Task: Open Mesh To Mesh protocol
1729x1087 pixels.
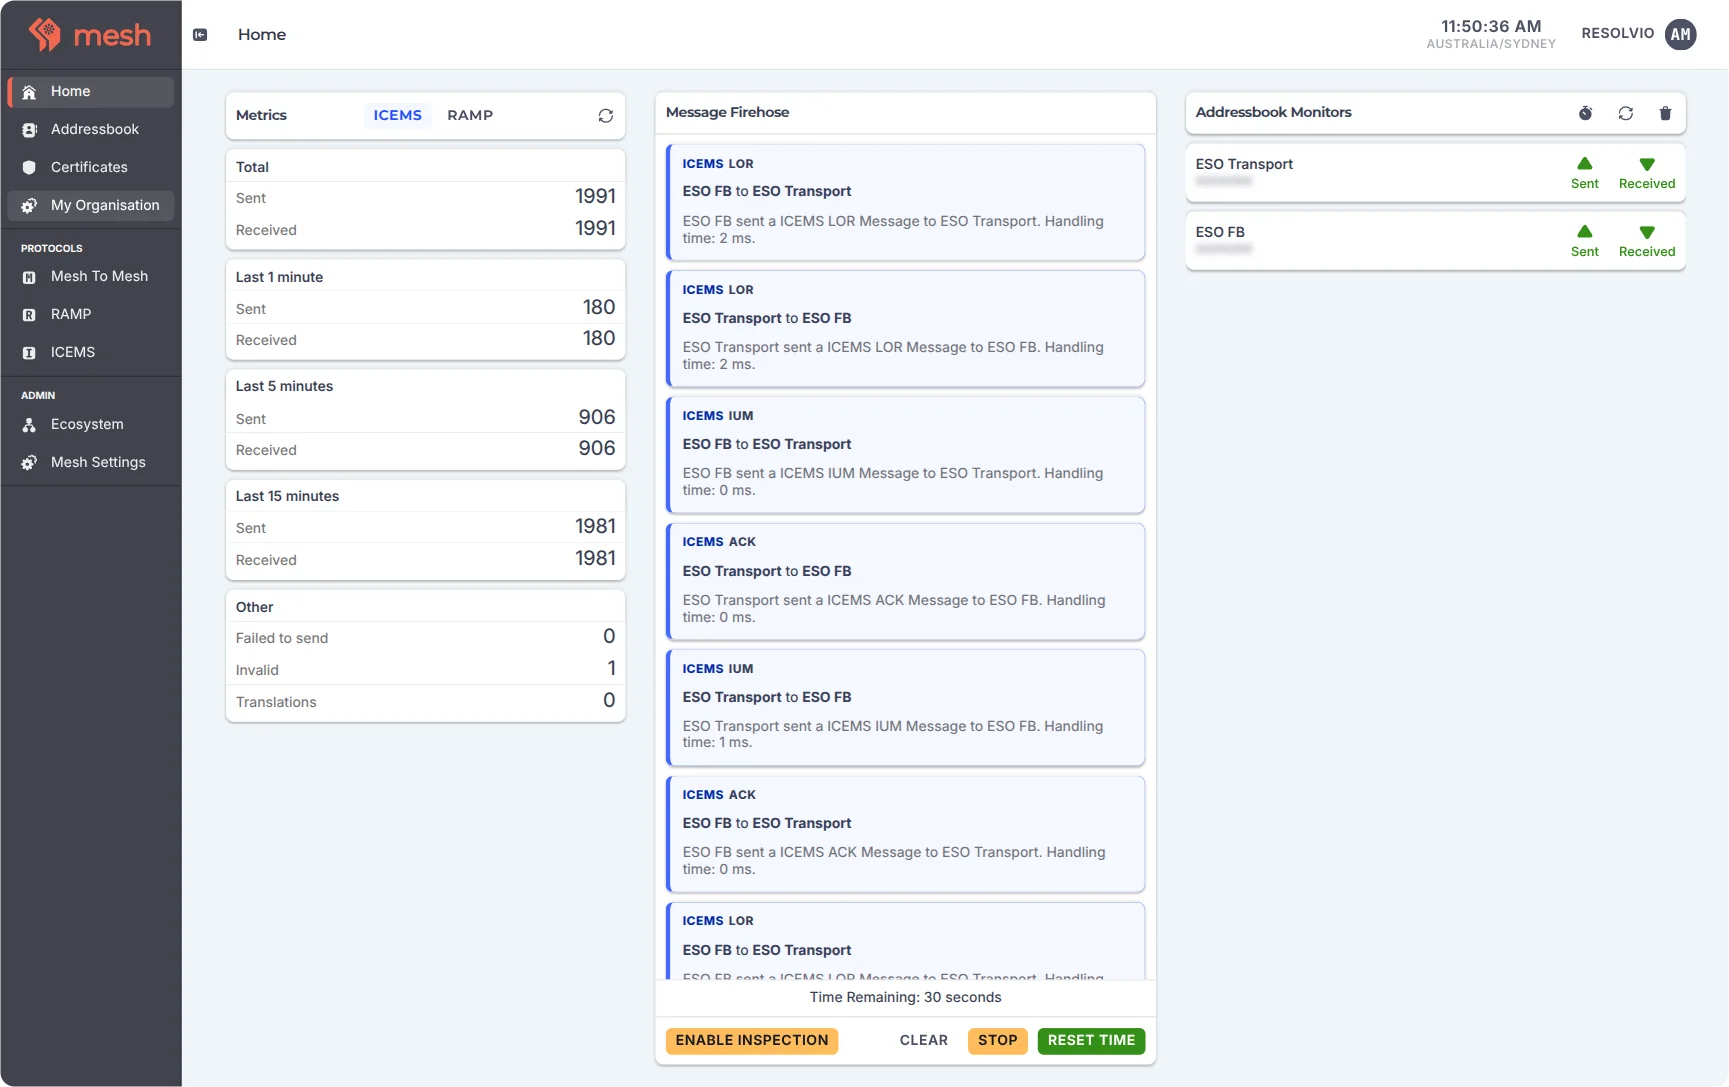Action: [x=91, y=276]
